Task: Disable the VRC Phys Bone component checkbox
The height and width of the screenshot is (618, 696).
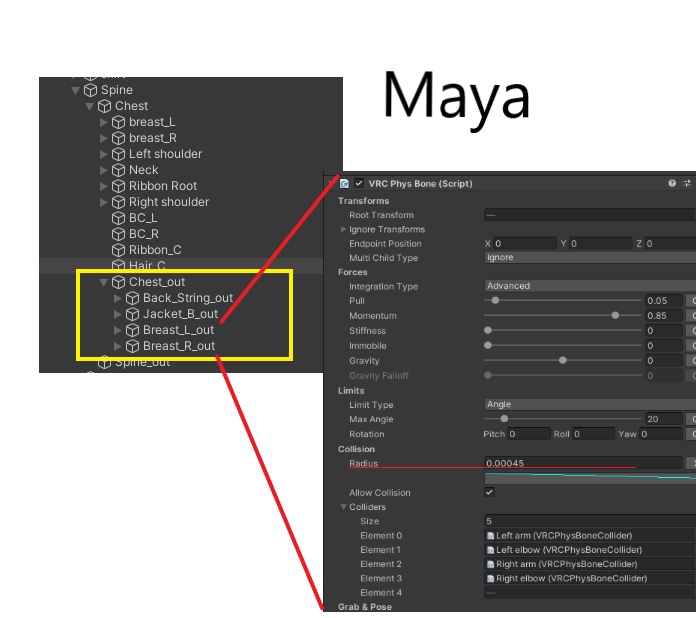Action: tap(359, 183)
